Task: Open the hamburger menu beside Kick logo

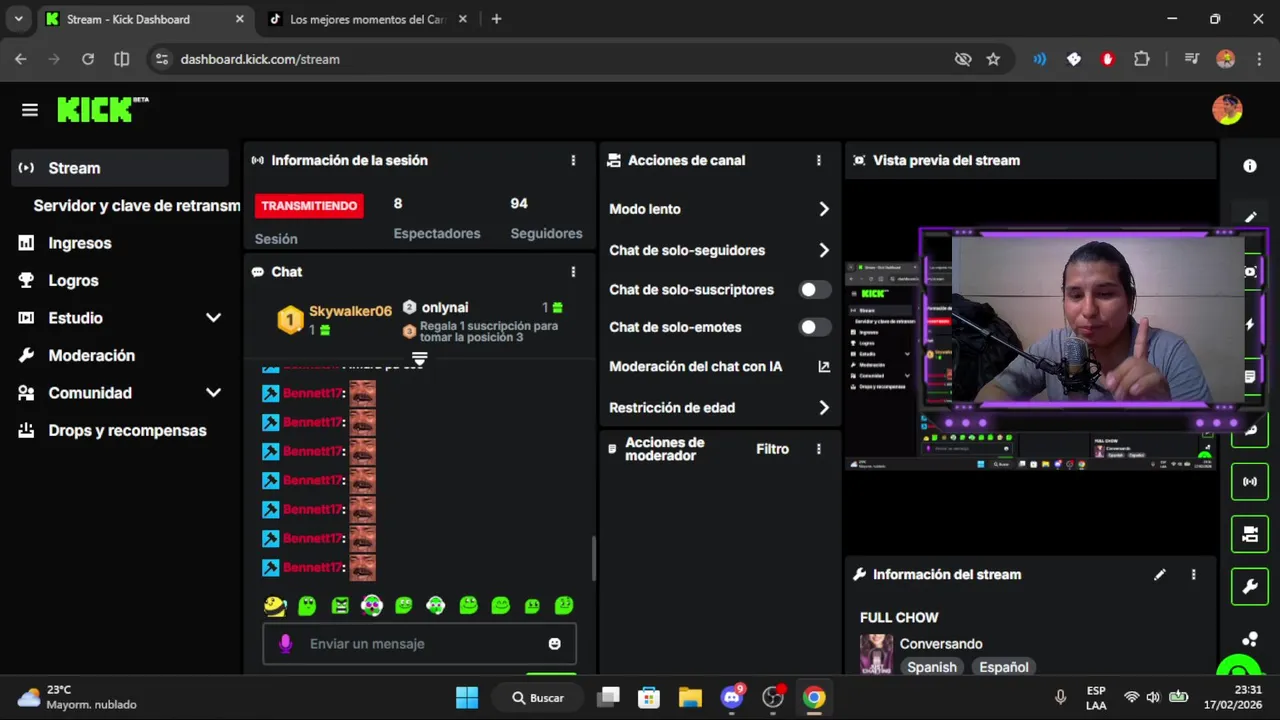Action: pyautogui.click(x=30, y=110)
